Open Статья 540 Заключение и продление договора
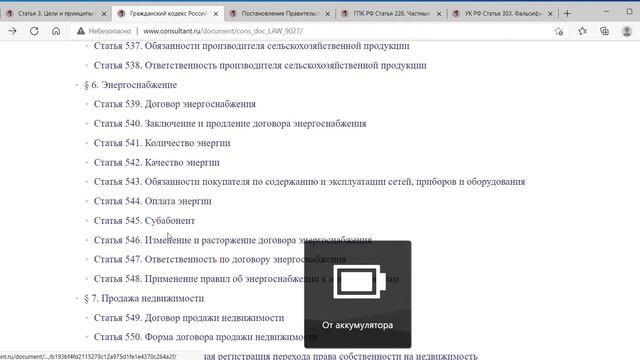The width and height of the screenshot is (640, 360). [230, 124]
